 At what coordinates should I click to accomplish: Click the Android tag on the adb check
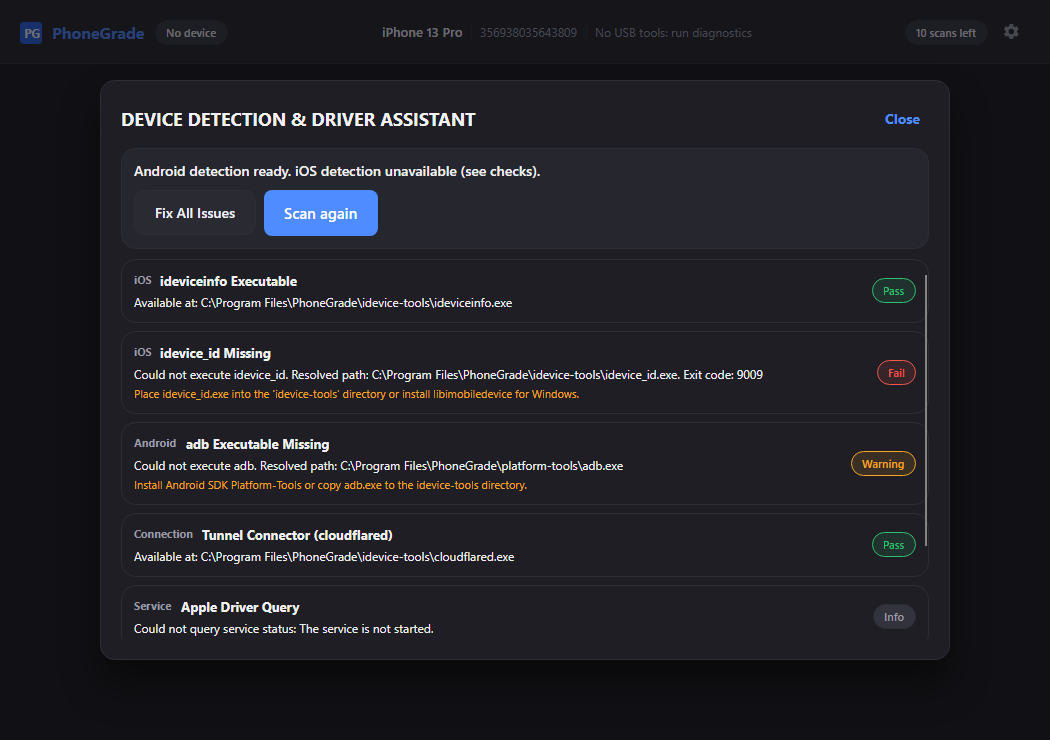[x=155, y=443]
